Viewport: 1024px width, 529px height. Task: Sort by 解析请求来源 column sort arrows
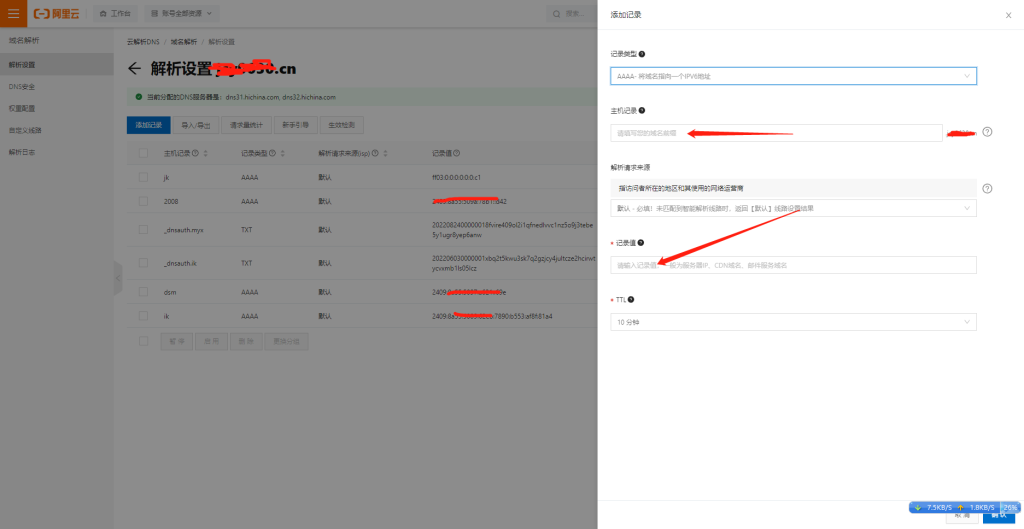385,153
